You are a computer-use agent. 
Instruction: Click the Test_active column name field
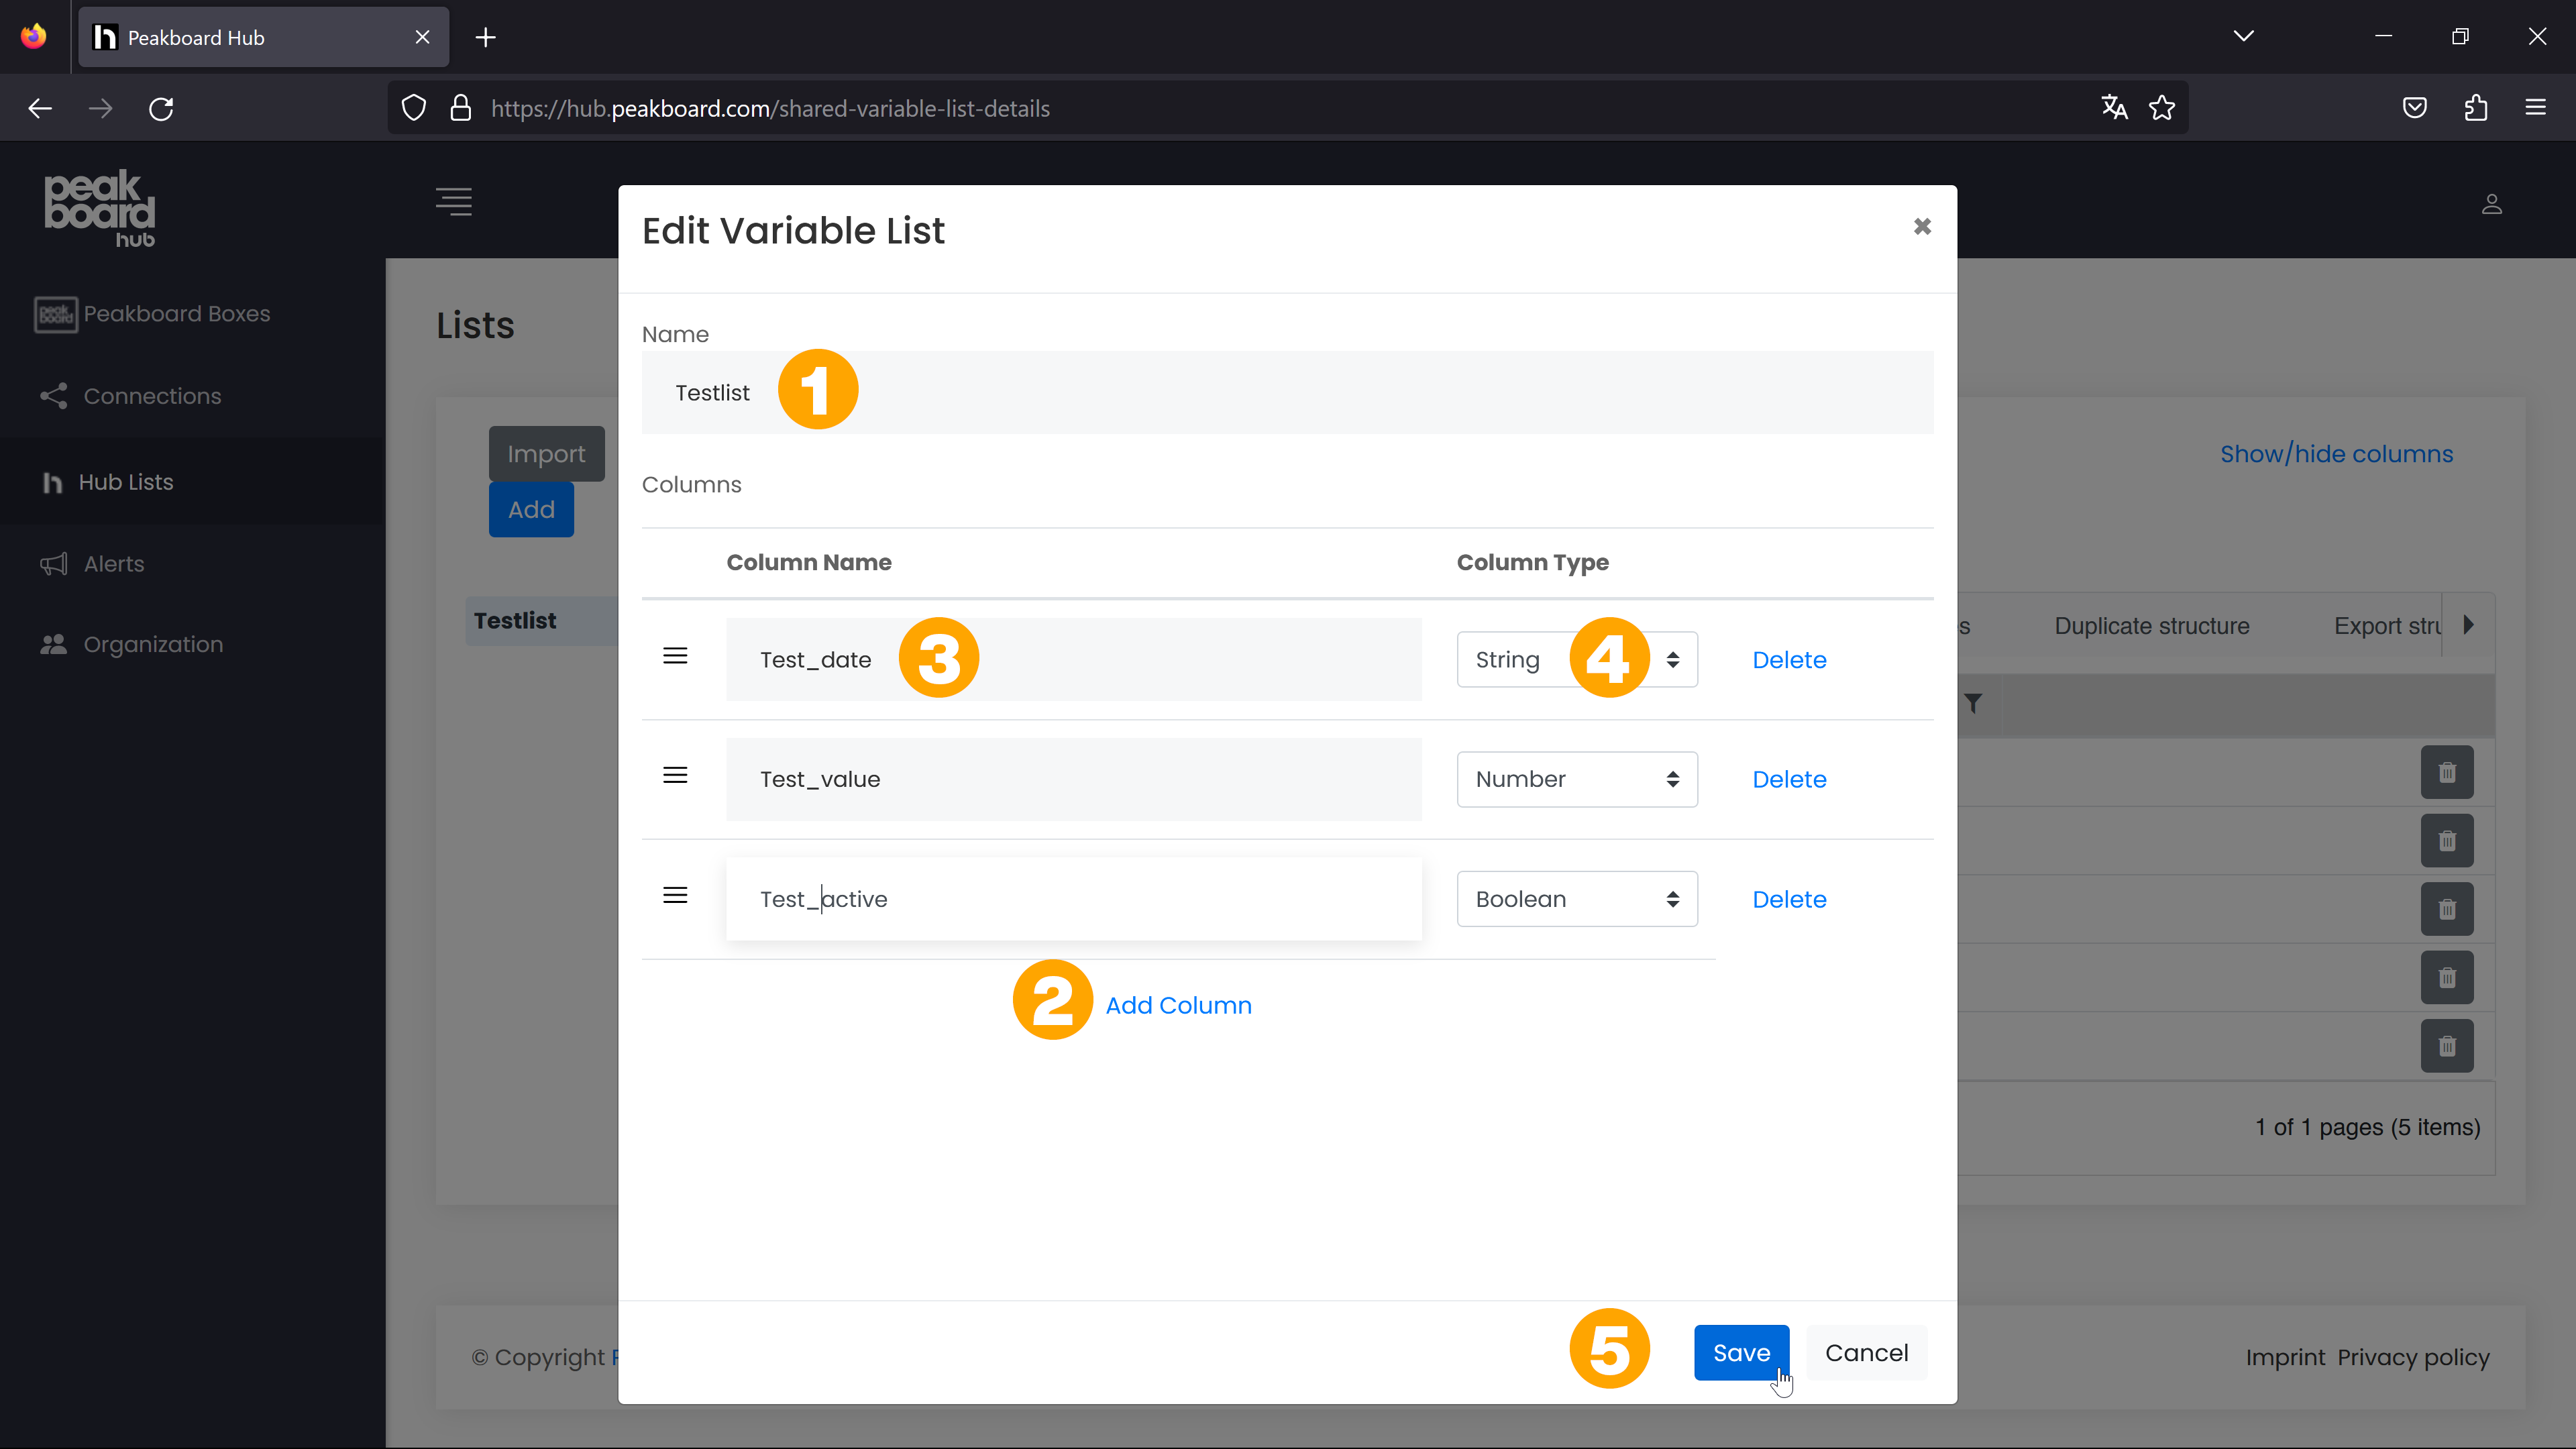(1073, 899)
